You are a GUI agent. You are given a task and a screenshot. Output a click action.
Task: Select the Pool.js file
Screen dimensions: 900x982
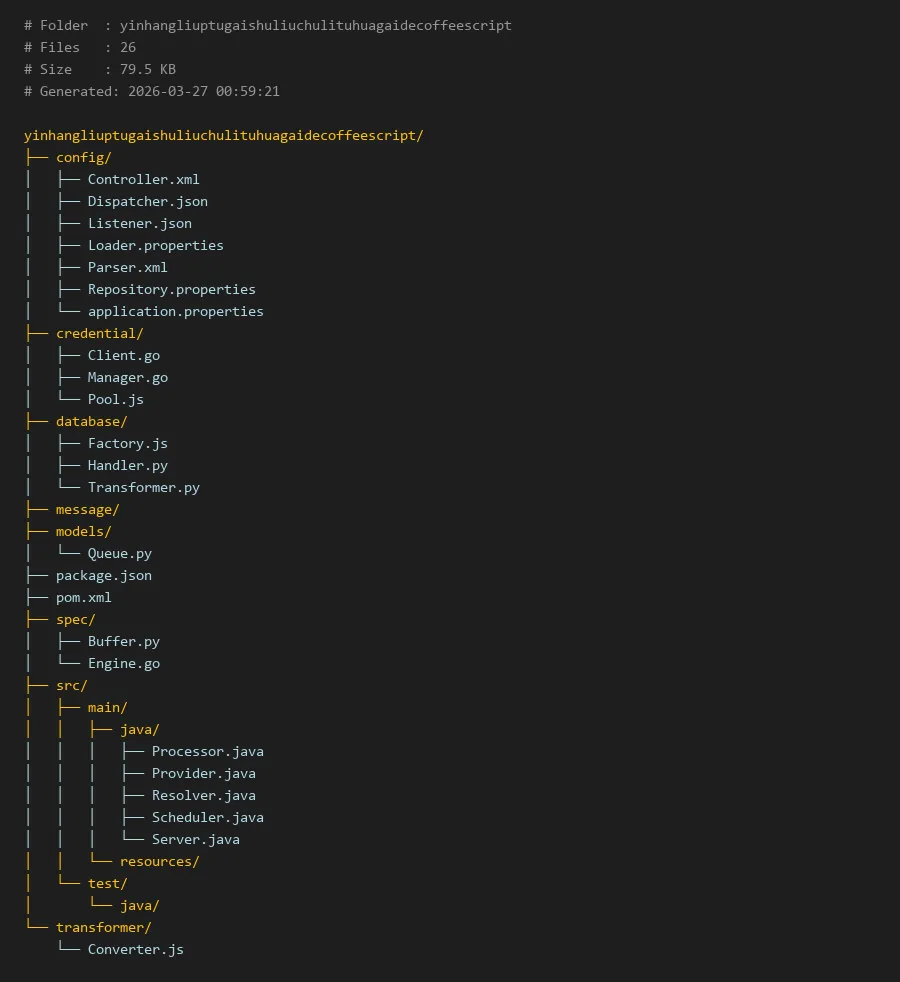pyautogui.click(x=115, y=399)
